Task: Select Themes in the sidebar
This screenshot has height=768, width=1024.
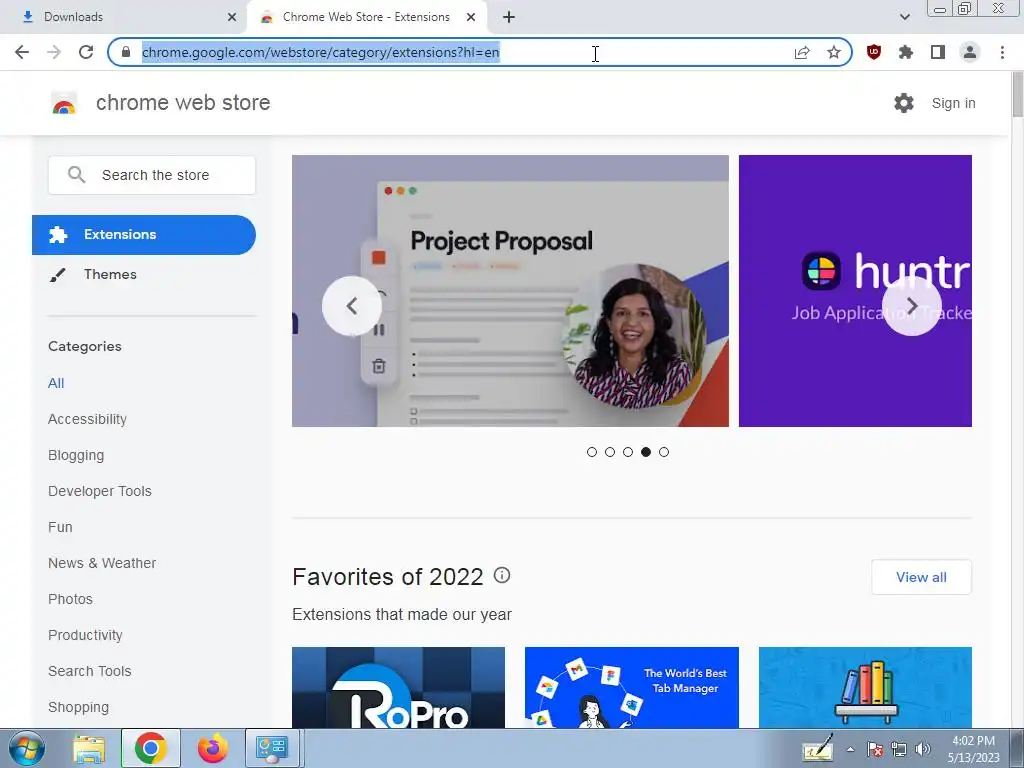Action: click(110, 274)
